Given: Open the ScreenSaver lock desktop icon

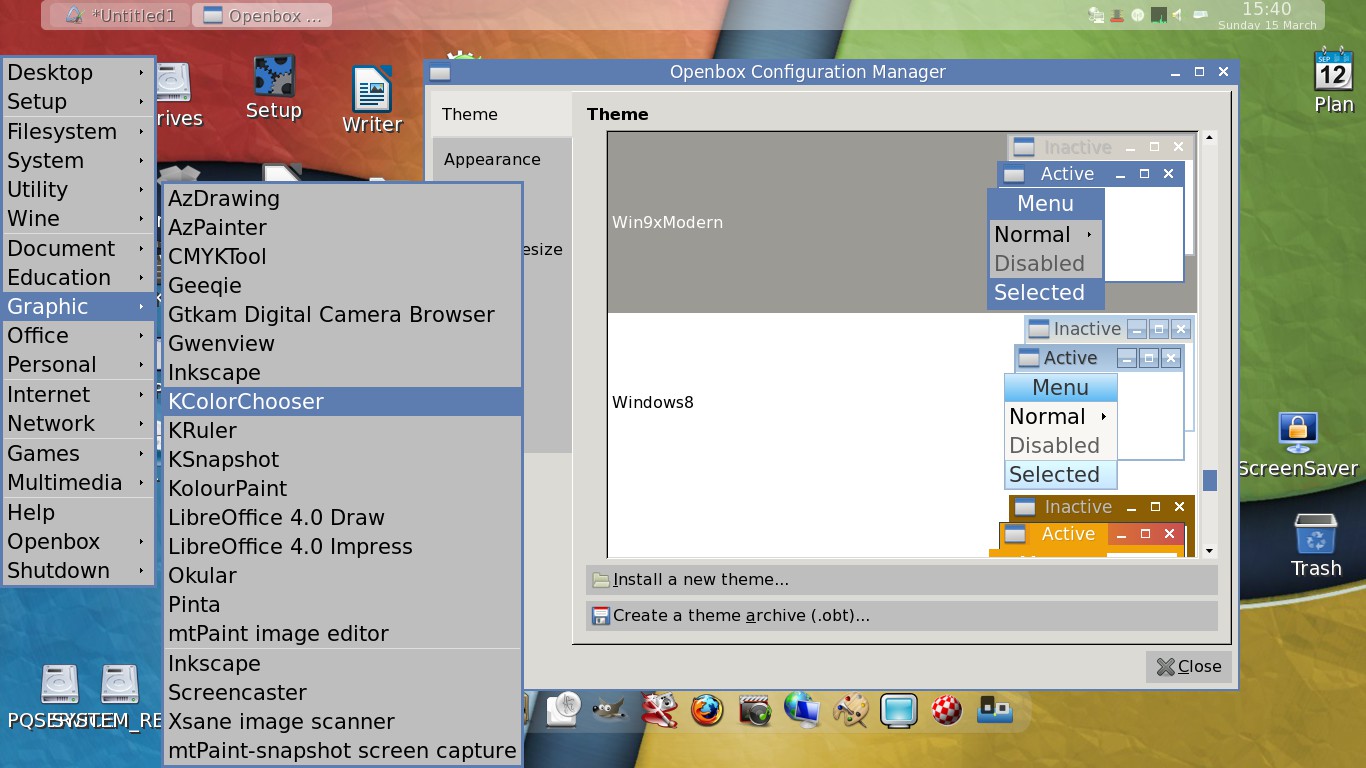Looking at the screenshot, I should pyautogui.click(x=1297, y=443).
